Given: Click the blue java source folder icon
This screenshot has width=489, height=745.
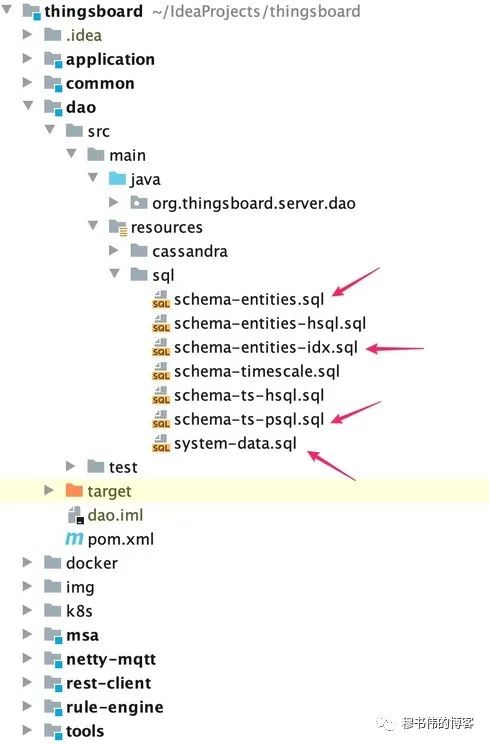Looking at the screenshot, I should coord(117,179).
